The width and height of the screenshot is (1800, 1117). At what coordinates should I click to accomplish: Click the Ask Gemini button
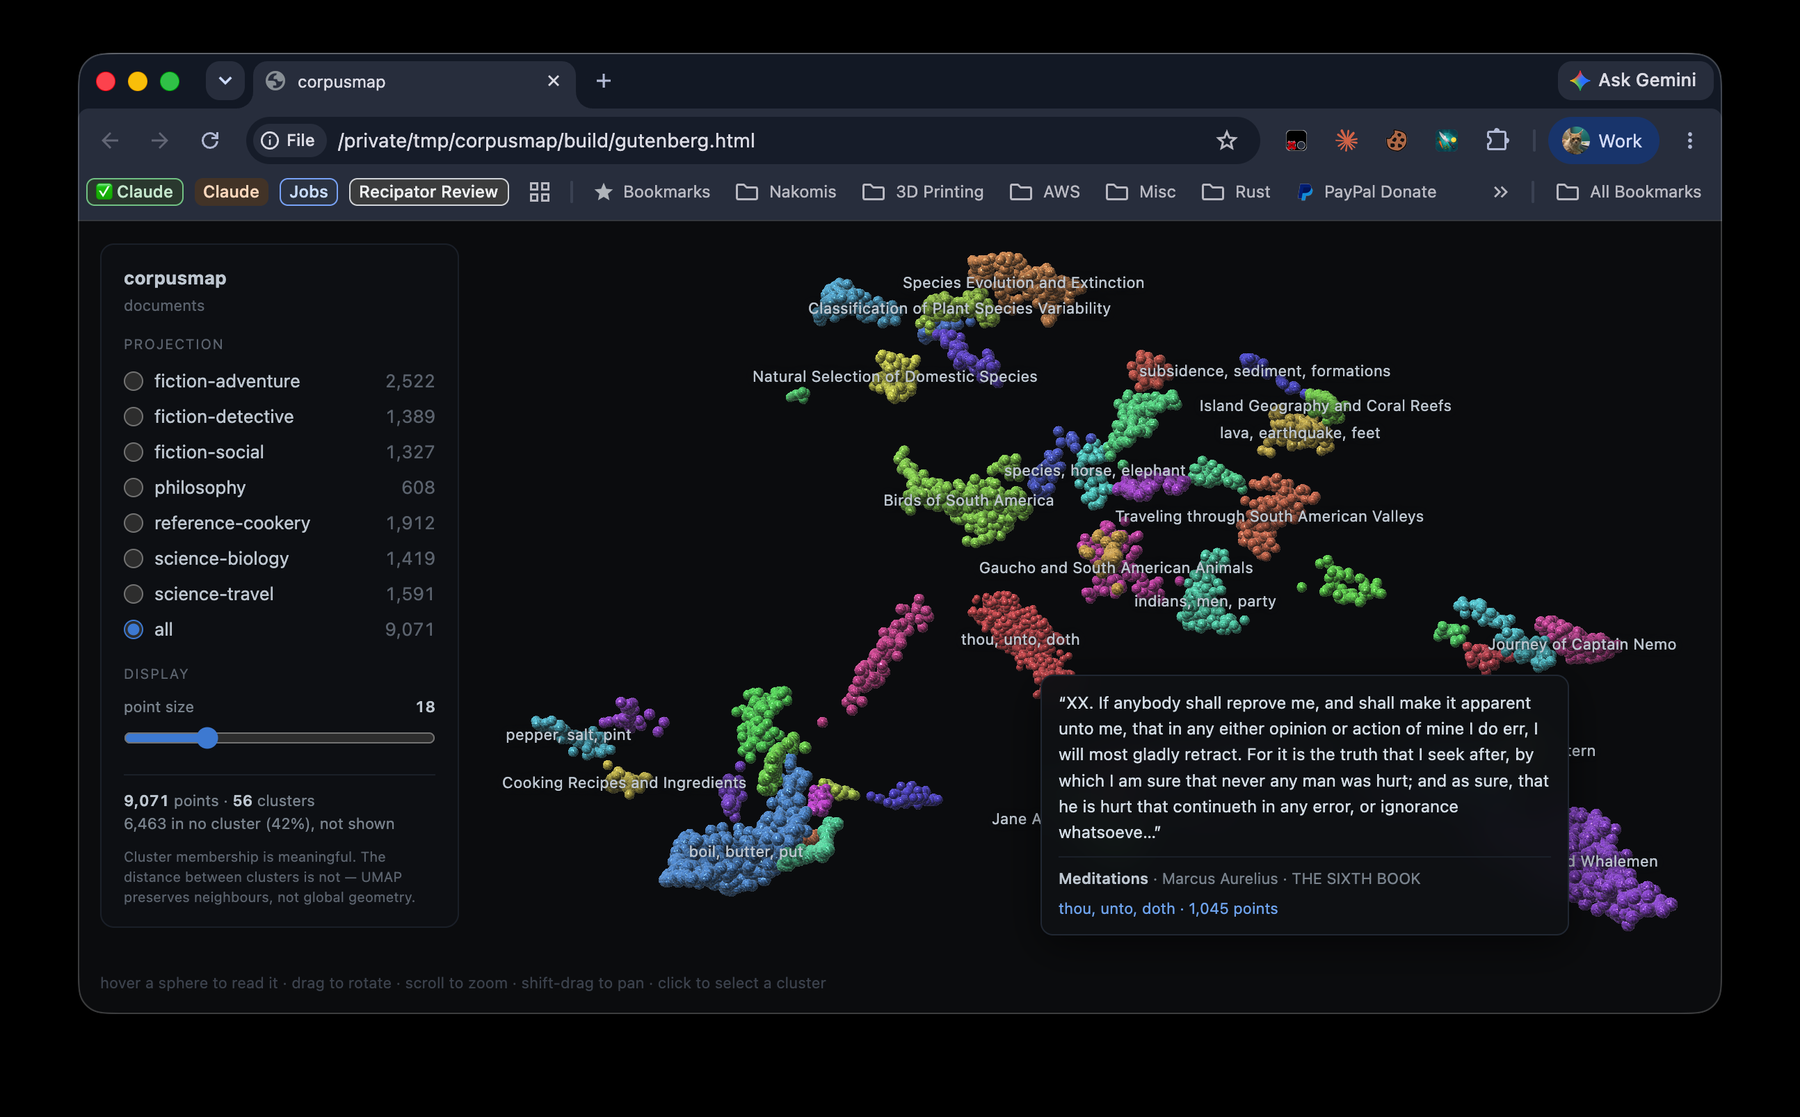coord(1635,80)
